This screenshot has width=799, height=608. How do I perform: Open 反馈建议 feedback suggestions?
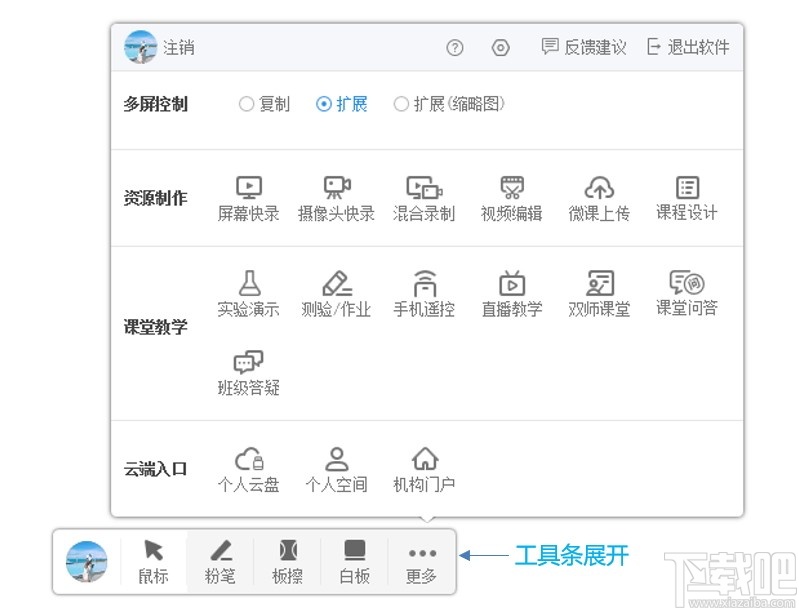tap(584, 47)
